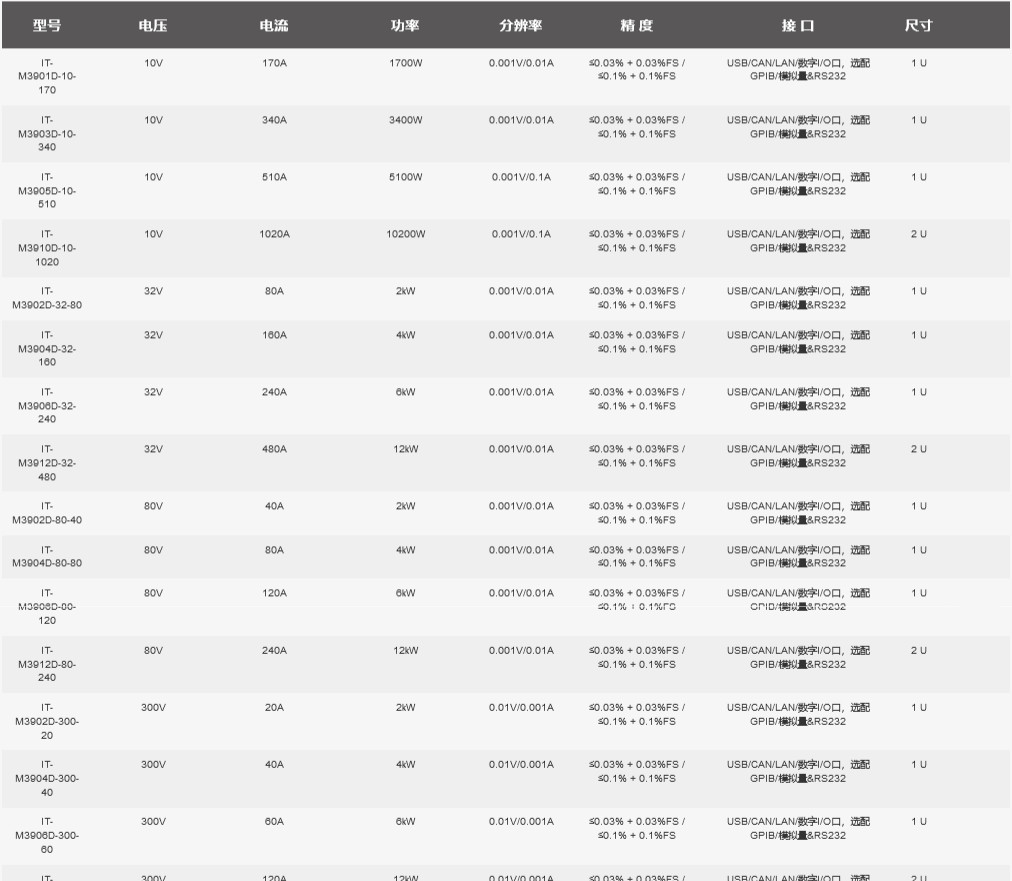
Task: Click the 型号 column header
Action: coord(47,26)
